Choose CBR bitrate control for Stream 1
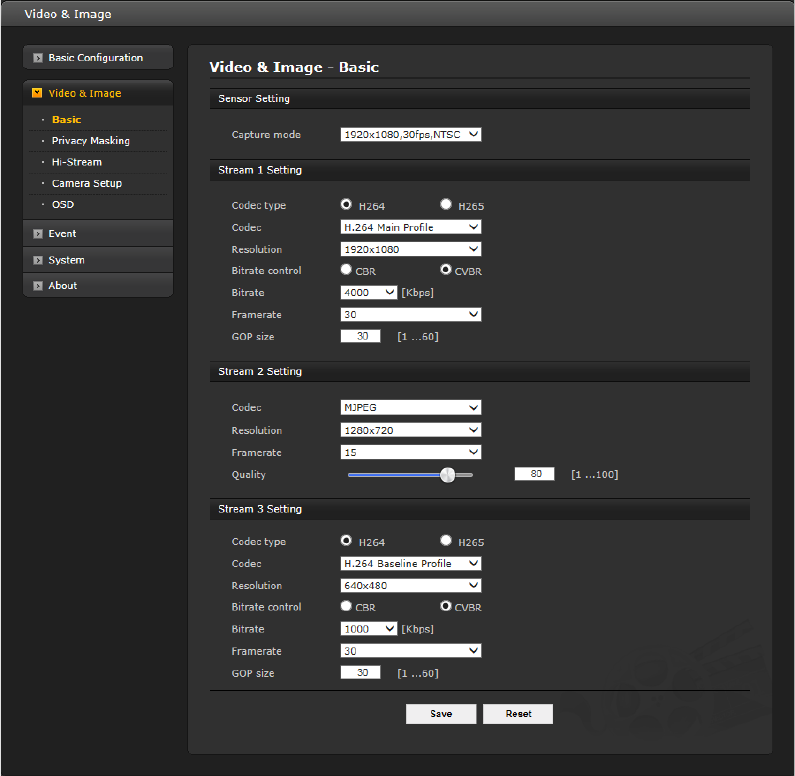 [x=346, y=269]
